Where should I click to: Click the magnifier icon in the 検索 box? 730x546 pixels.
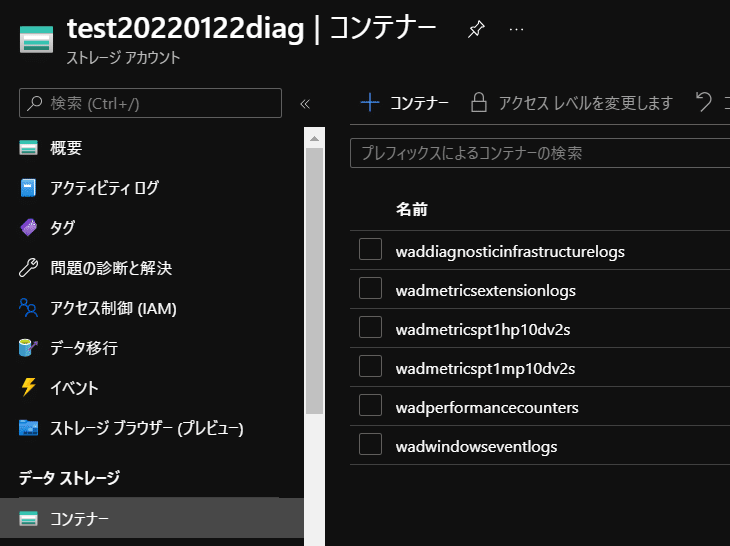pyautogui.click(x=35, y=103)
